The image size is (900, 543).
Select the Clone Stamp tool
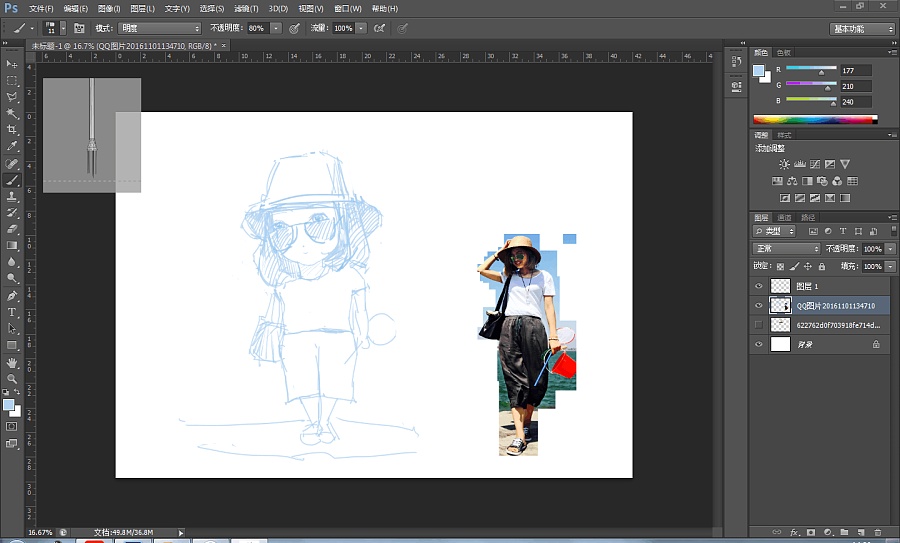click(x=11, y=196)
